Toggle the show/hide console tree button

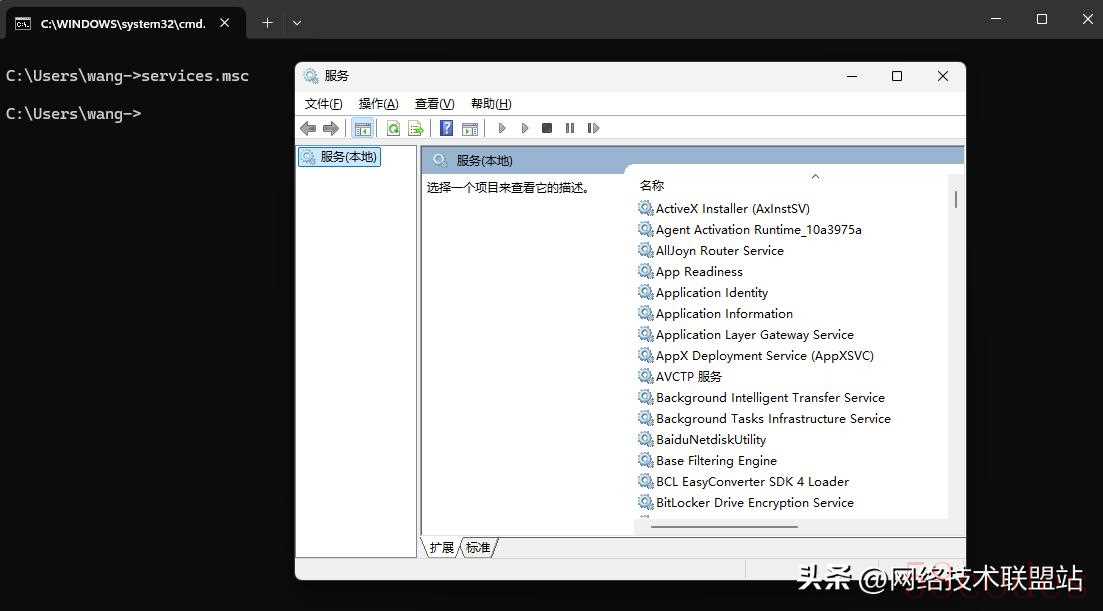(363, 128)
